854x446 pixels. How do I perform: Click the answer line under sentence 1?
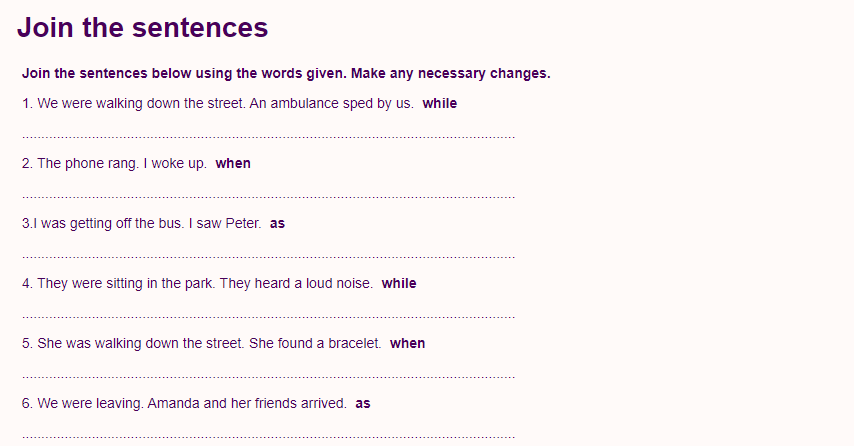268,136
